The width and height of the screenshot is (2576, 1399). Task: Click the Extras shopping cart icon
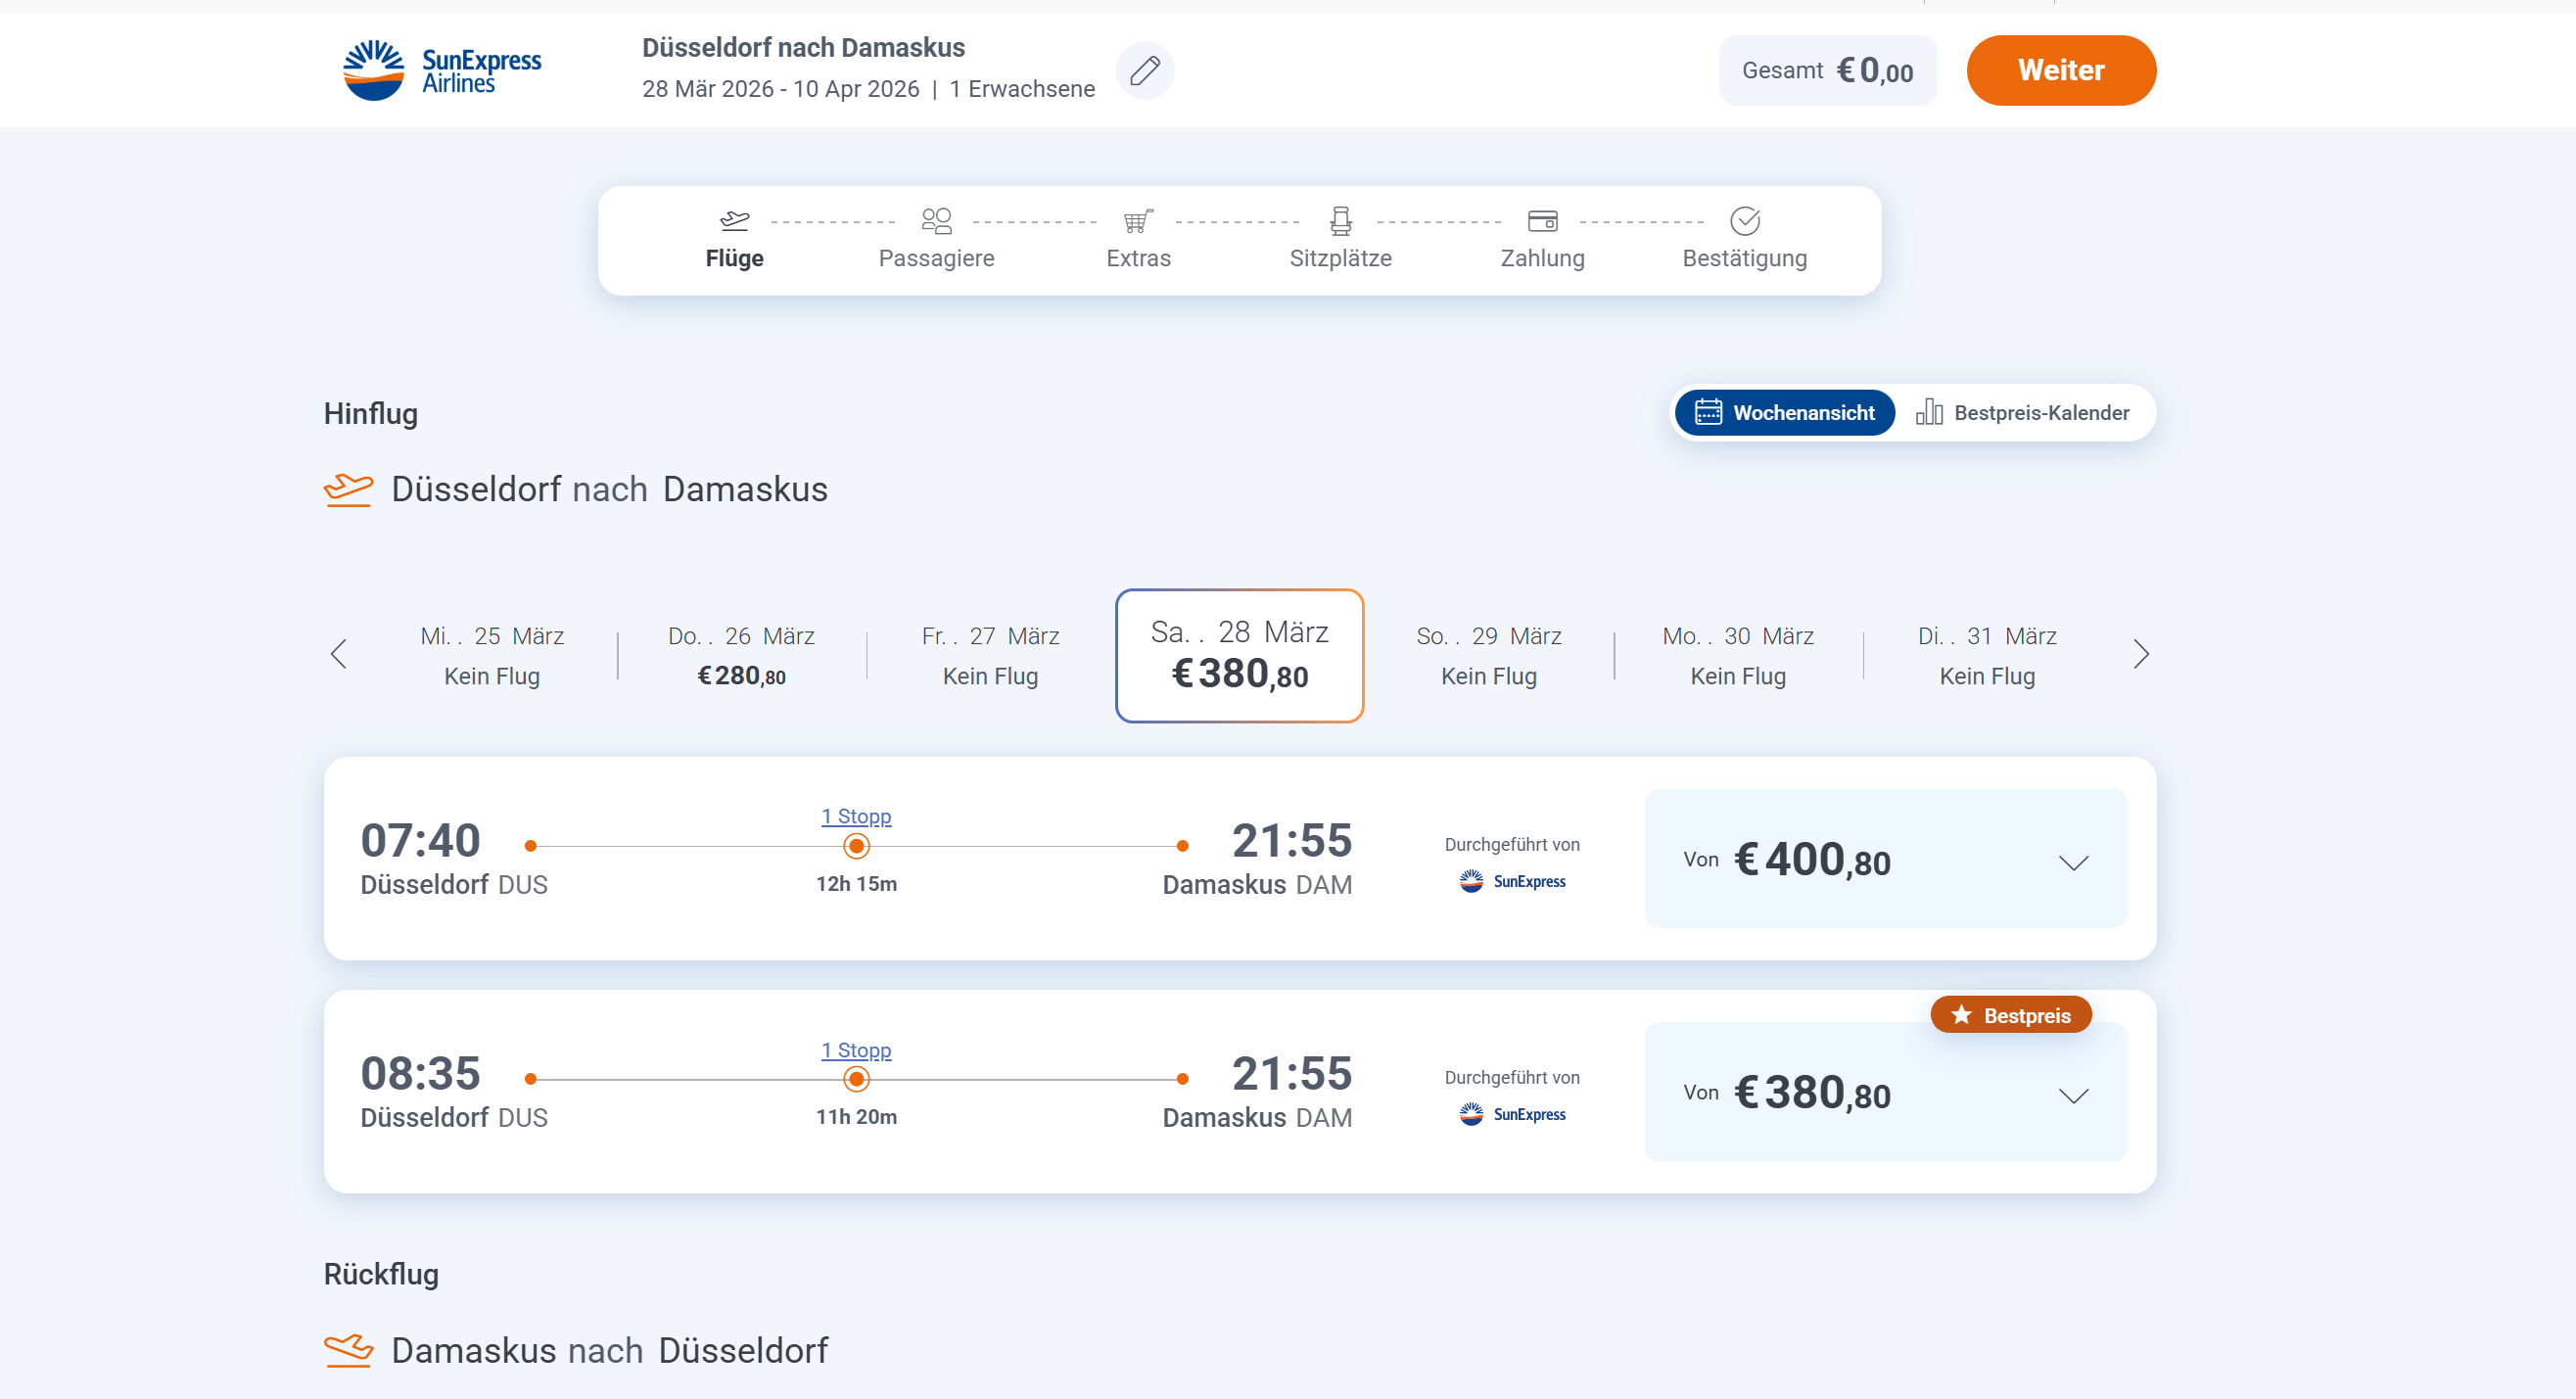point(1138,220)
